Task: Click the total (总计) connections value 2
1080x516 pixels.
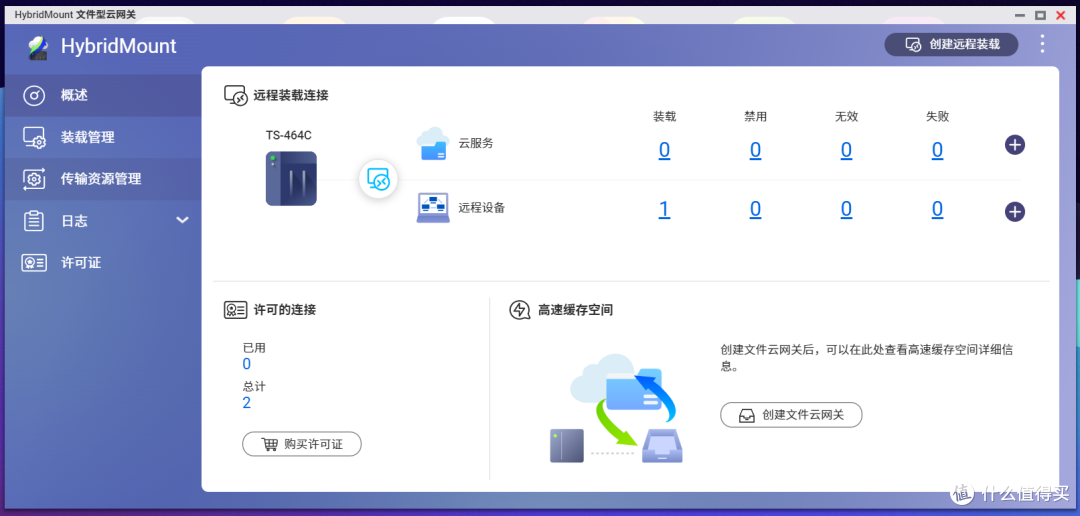Action: point(247,403)
